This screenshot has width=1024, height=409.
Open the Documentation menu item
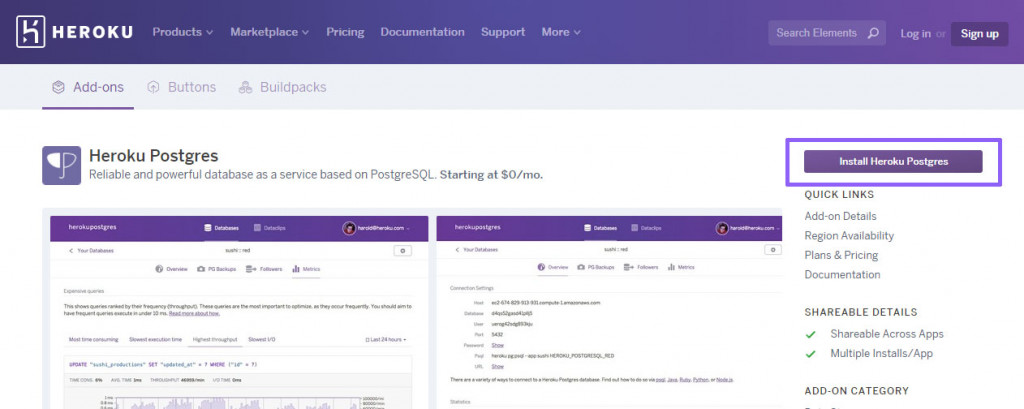tap(423, 32)
